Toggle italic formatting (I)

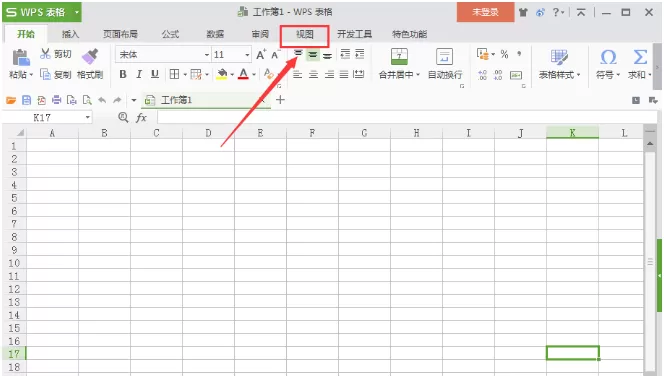(x=139, y=74)
